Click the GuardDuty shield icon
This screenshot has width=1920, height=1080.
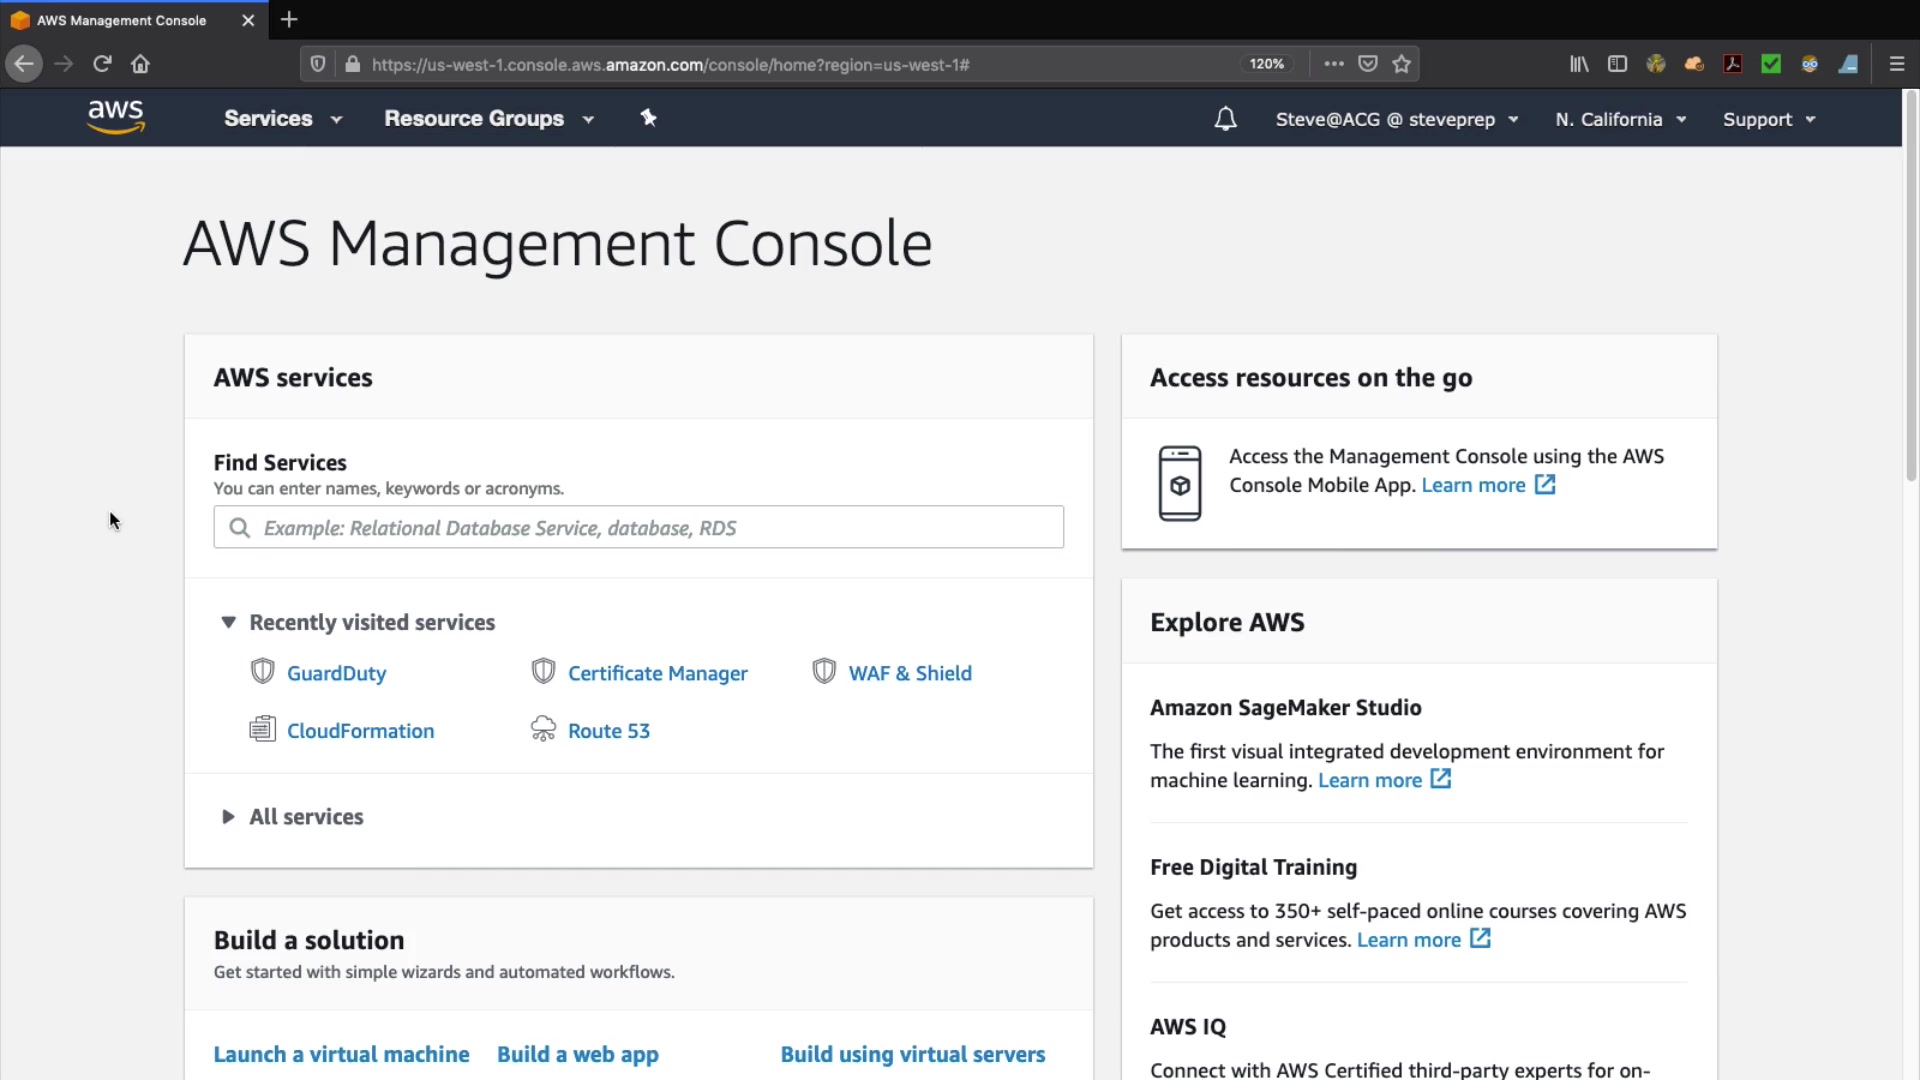[x=262, y=671]
